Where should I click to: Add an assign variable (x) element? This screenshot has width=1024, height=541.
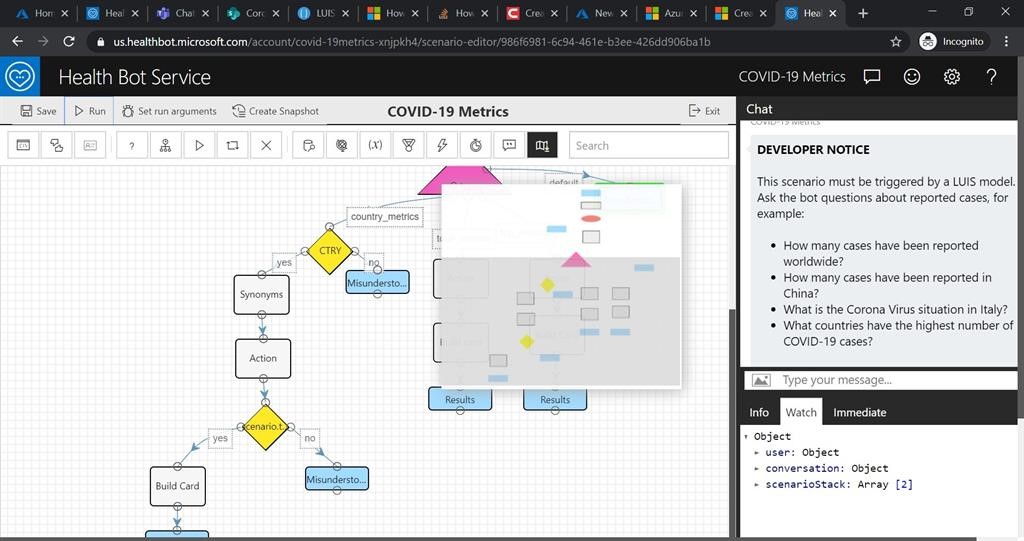point(375,145)
